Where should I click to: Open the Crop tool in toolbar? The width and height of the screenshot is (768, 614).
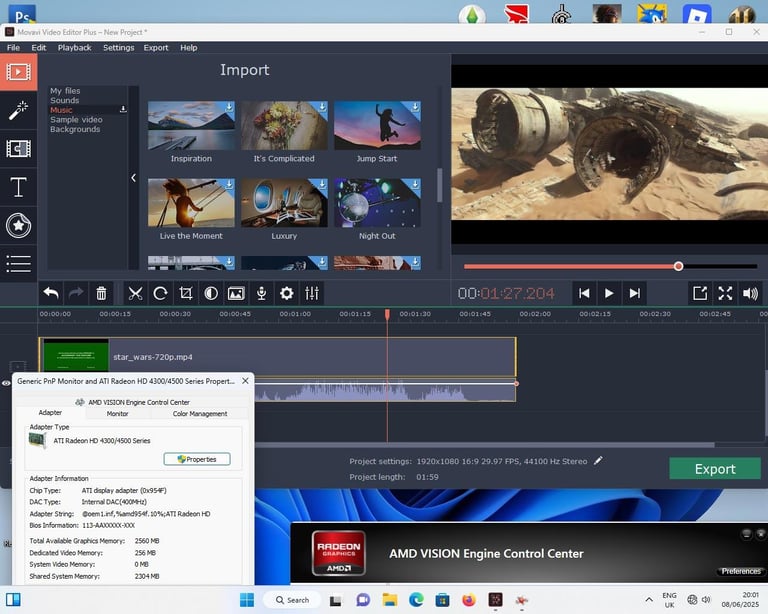click(x=186, y=293)
